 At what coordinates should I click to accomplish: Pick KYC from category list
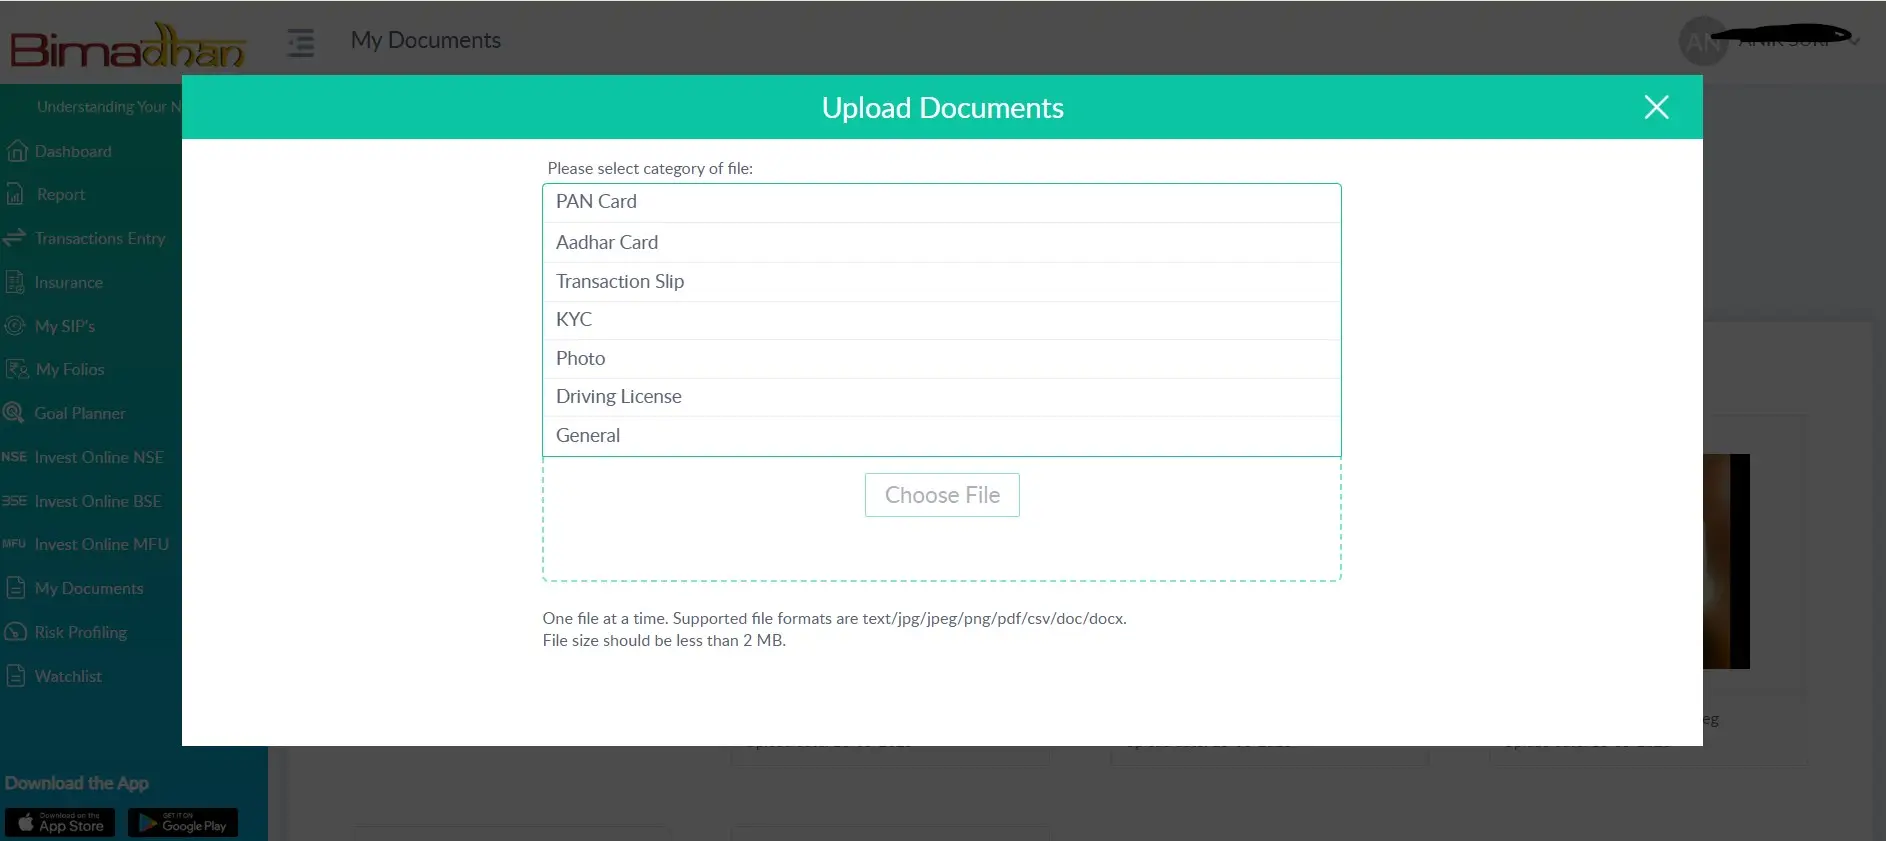tap(941, 320)
